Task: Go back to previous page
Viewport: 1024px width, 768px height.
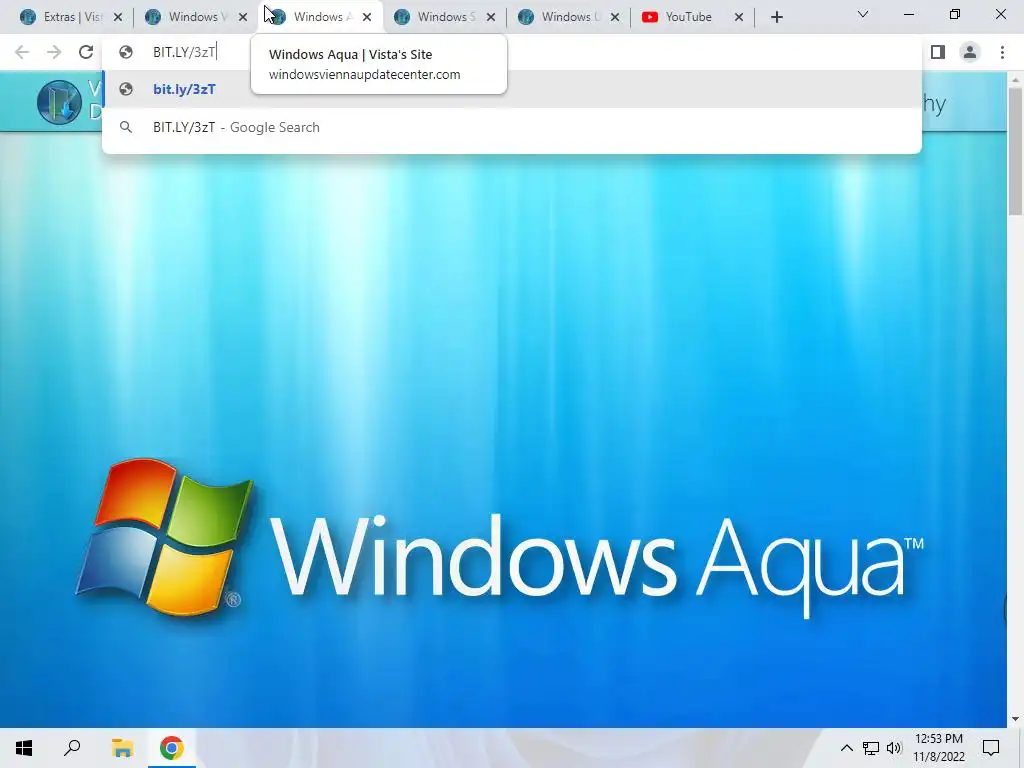Action: click(x=22, y=52)
